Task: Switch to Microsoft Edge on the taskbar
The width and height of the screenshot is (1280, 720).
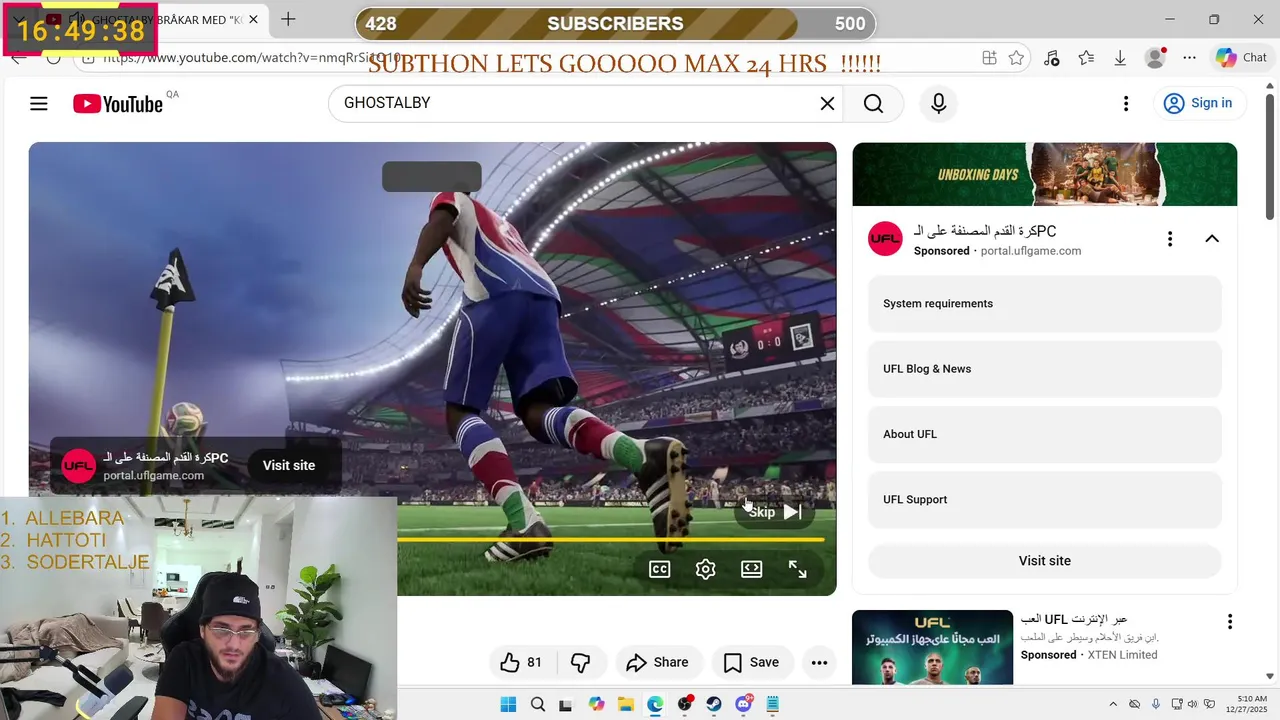Action: 655,704
